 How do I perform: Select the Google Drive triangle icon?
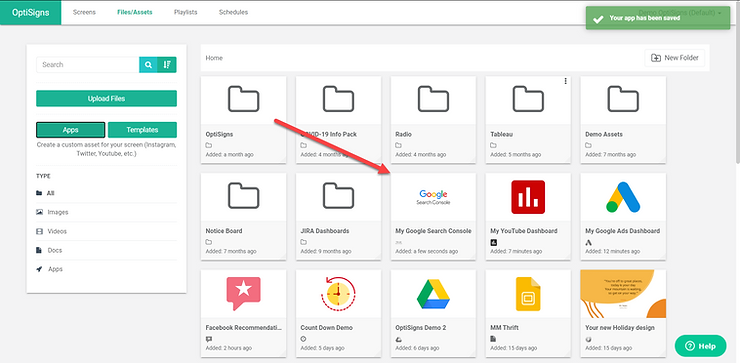point(433,294)
